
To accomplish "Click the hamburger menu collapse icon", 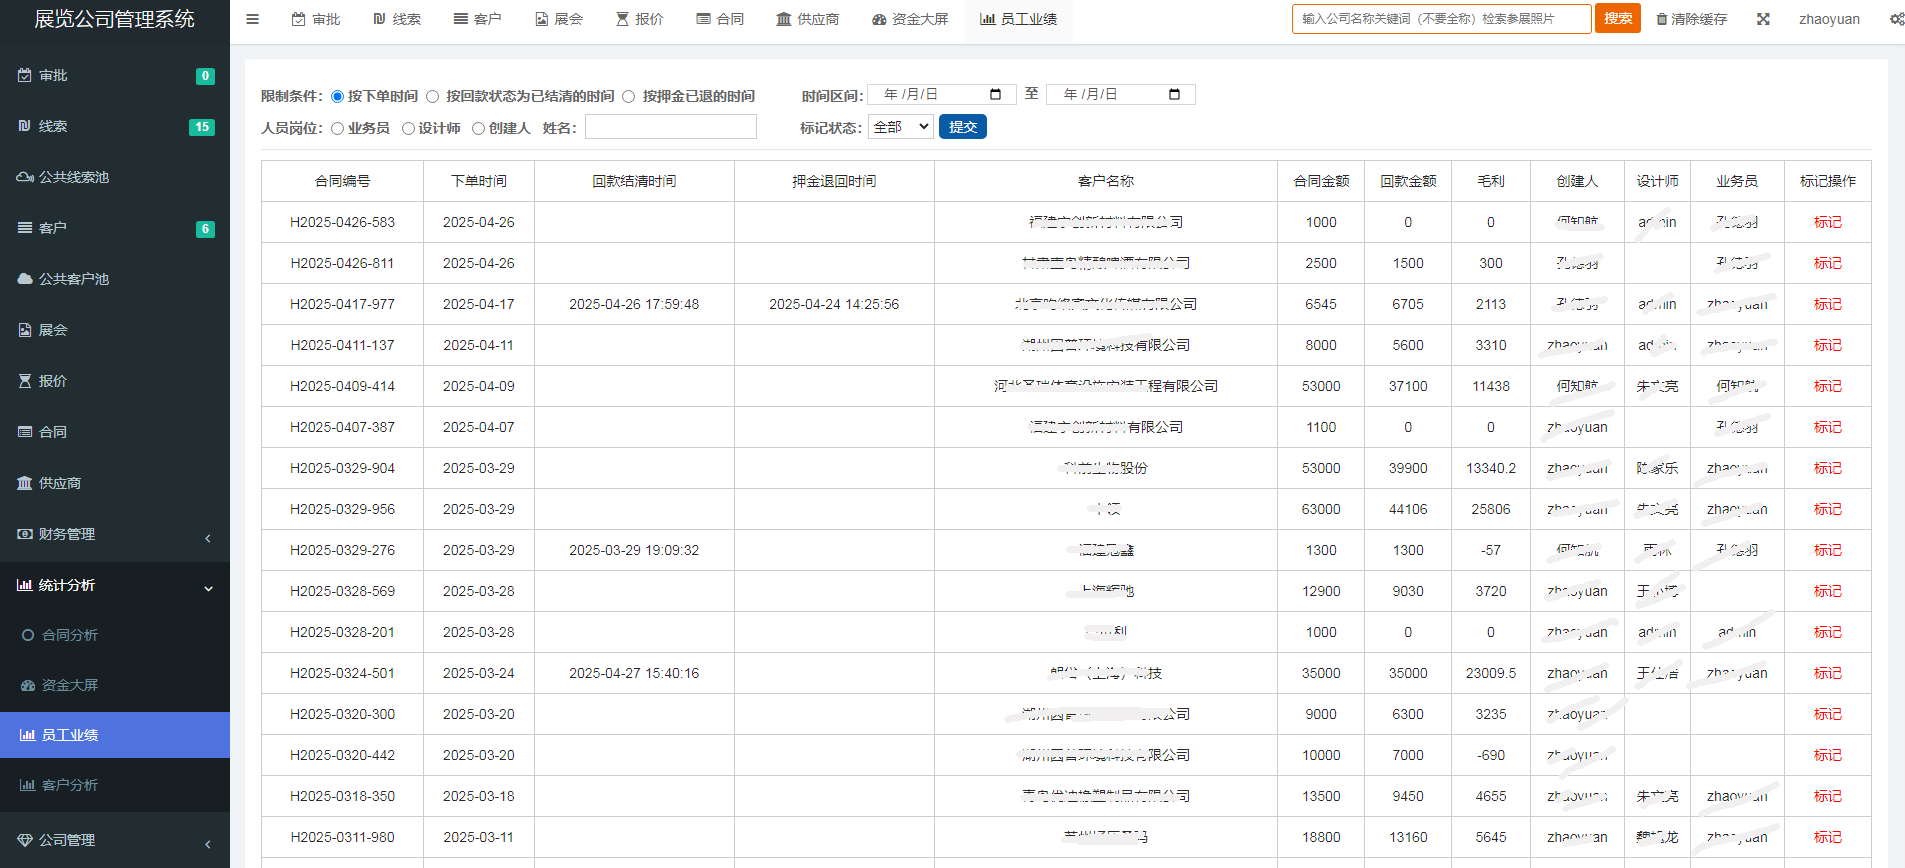I will pos(253,19).
